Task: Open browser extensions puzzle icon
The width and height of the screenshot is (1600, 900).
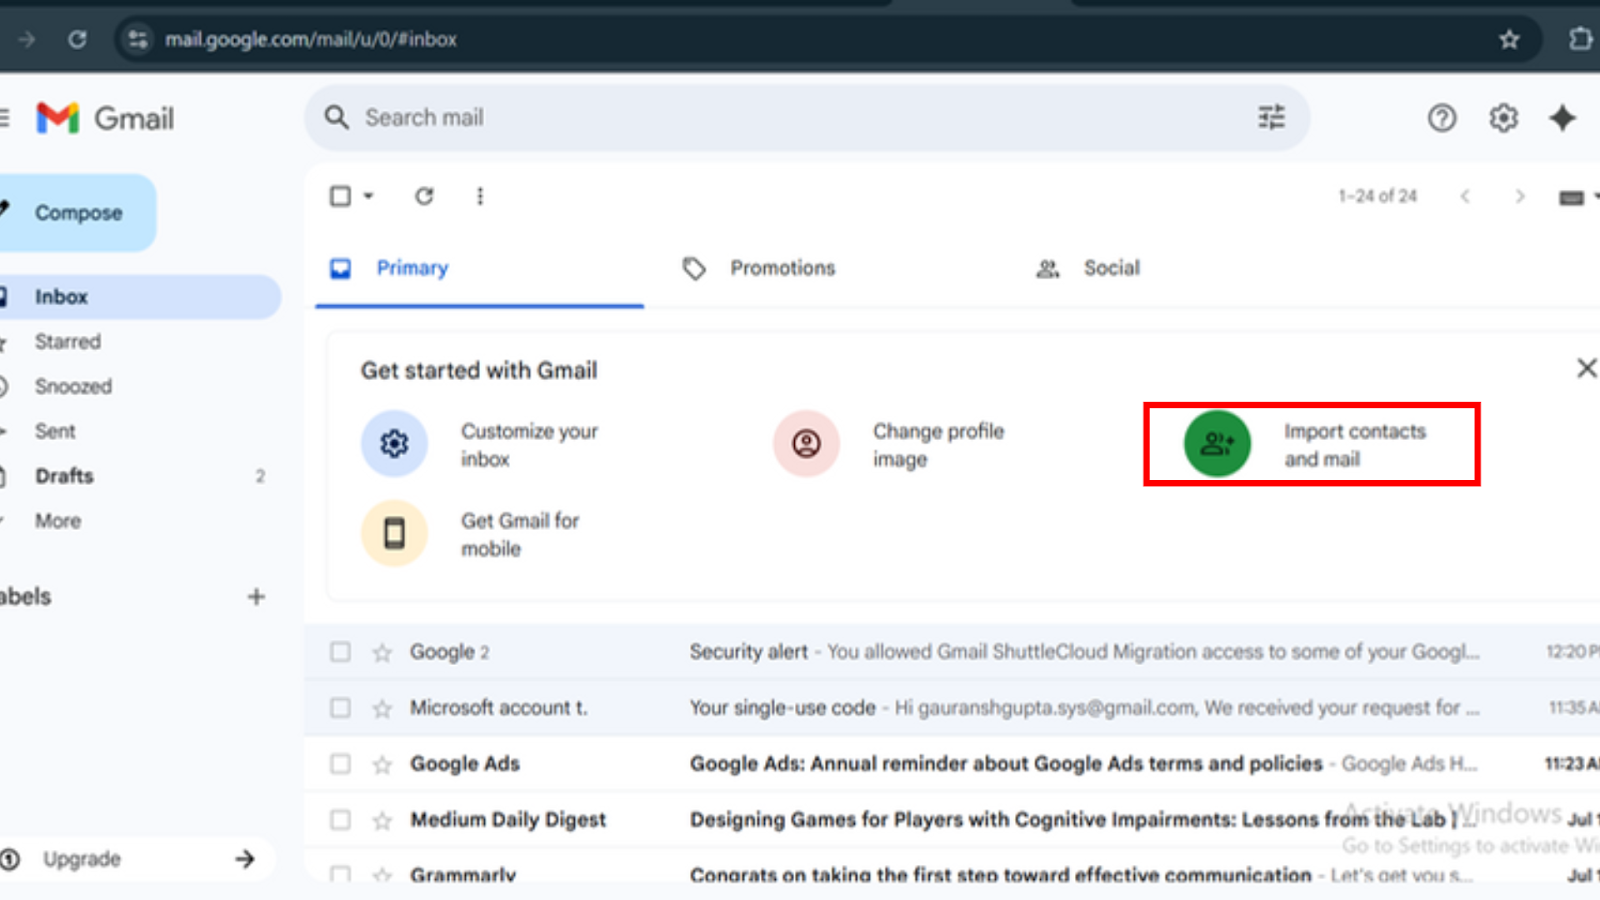Action: (1581, 39)
